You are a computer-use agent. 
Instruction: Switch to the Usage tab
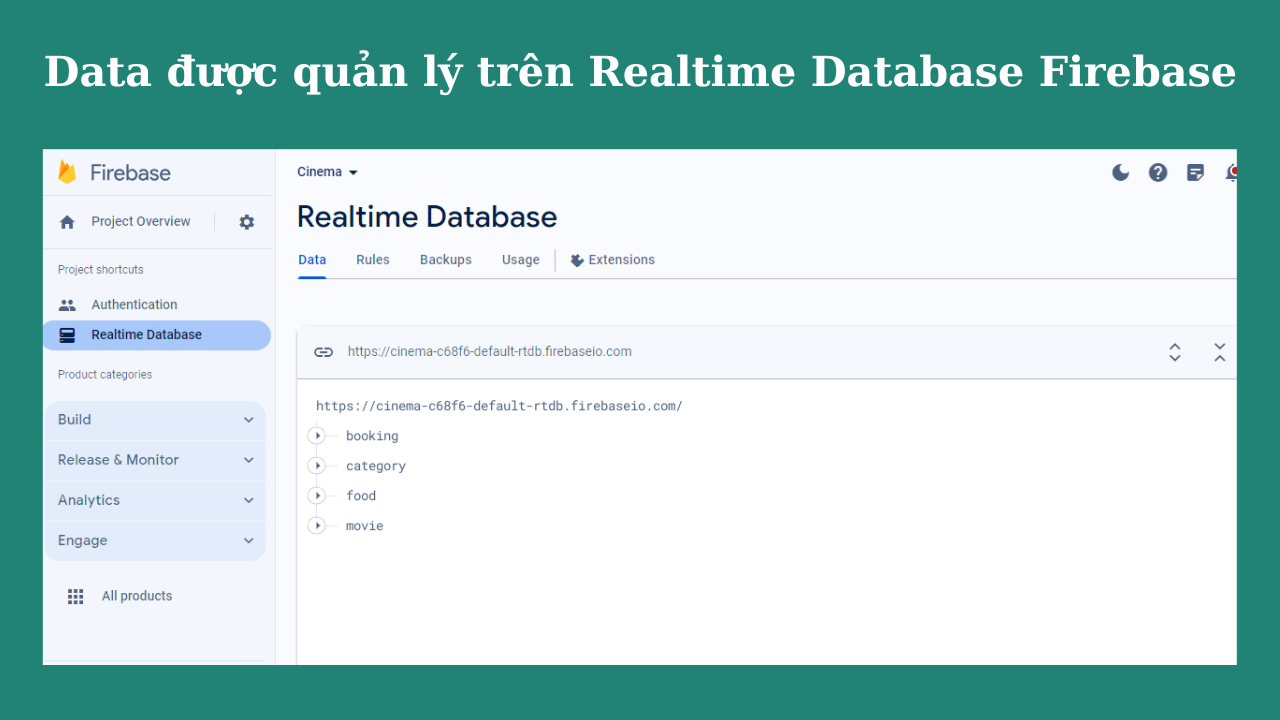coord(521,260)
